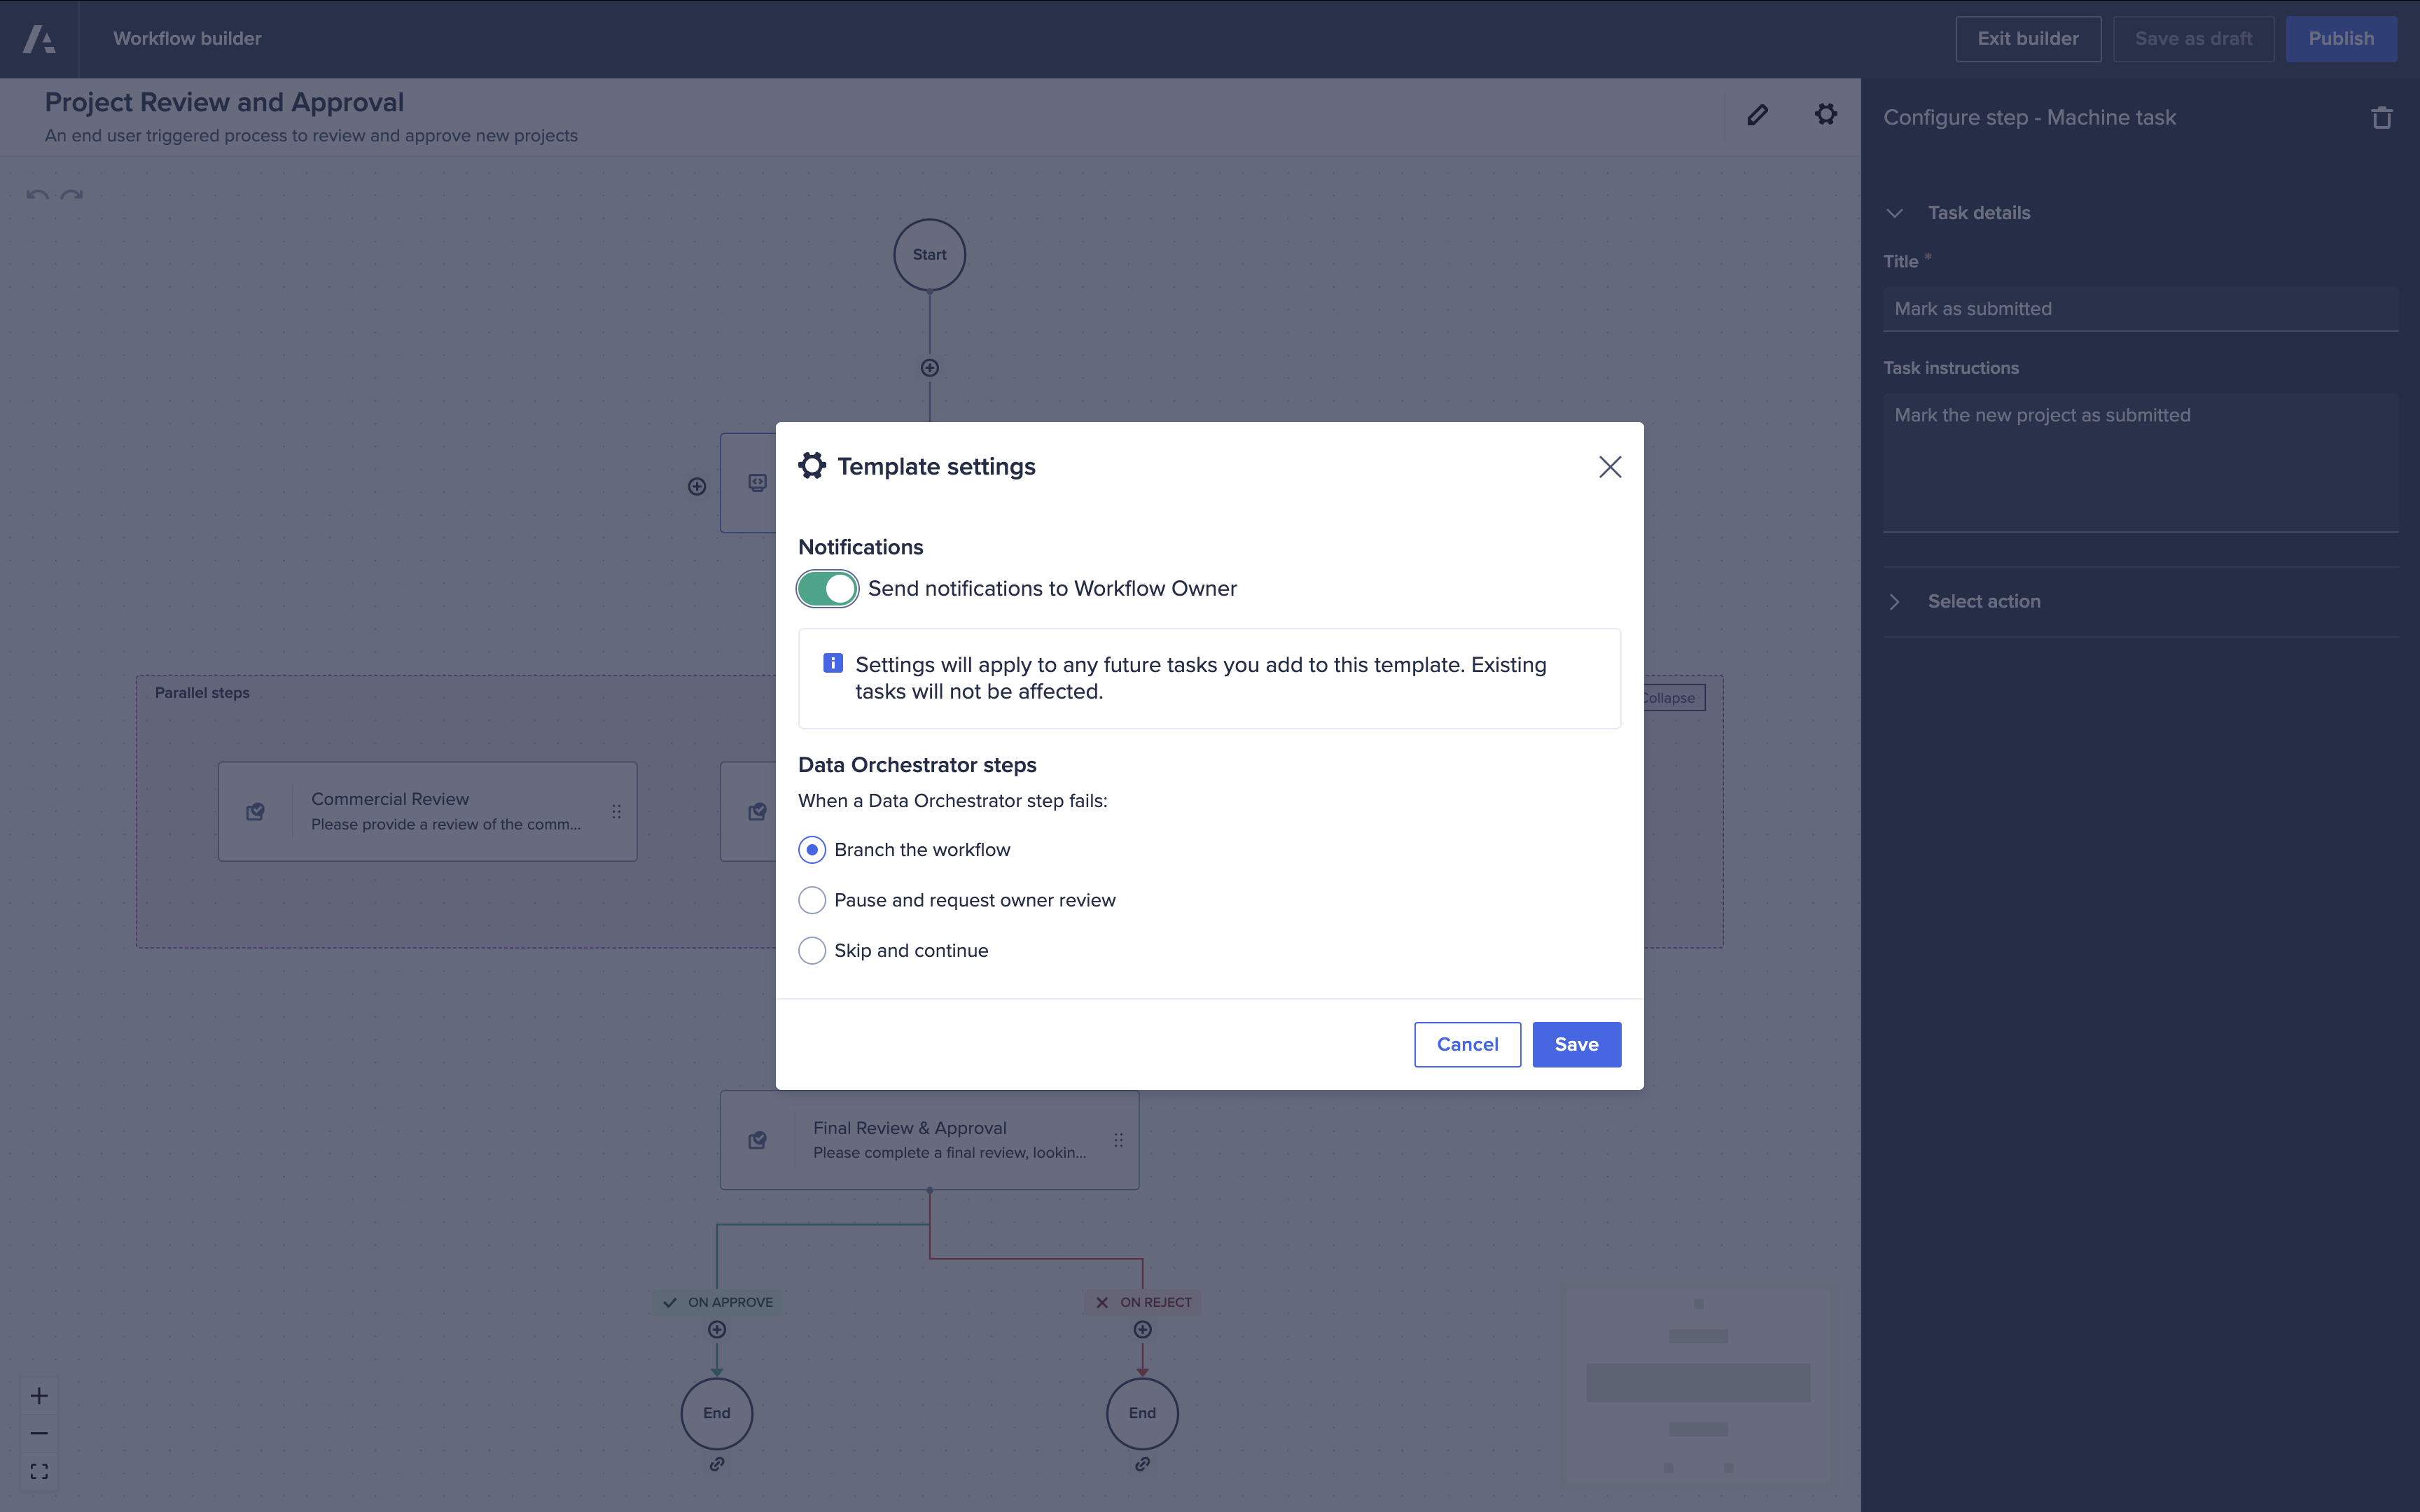The width and height of the screenshot is (2420, 1512).
Task: Delete step using trash icon
Action: click(2381, 118)
